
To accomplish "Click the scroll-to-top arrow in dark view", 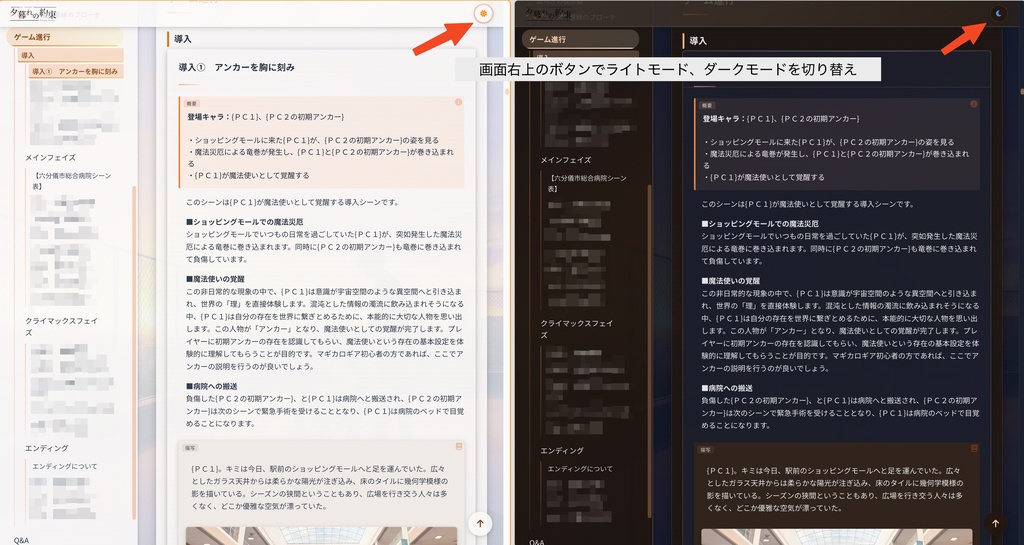I will [x=995, y=523].
